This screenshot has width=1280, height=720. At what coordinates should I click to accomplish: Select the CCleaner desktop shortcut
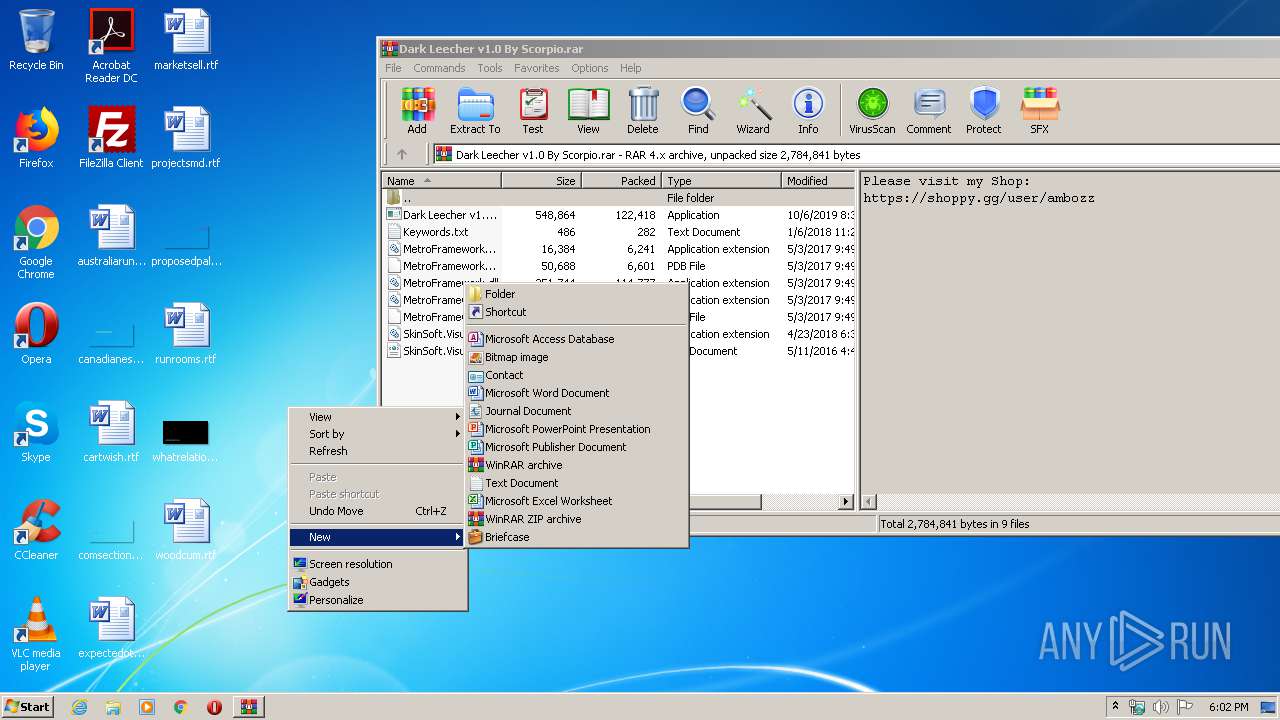36,530
